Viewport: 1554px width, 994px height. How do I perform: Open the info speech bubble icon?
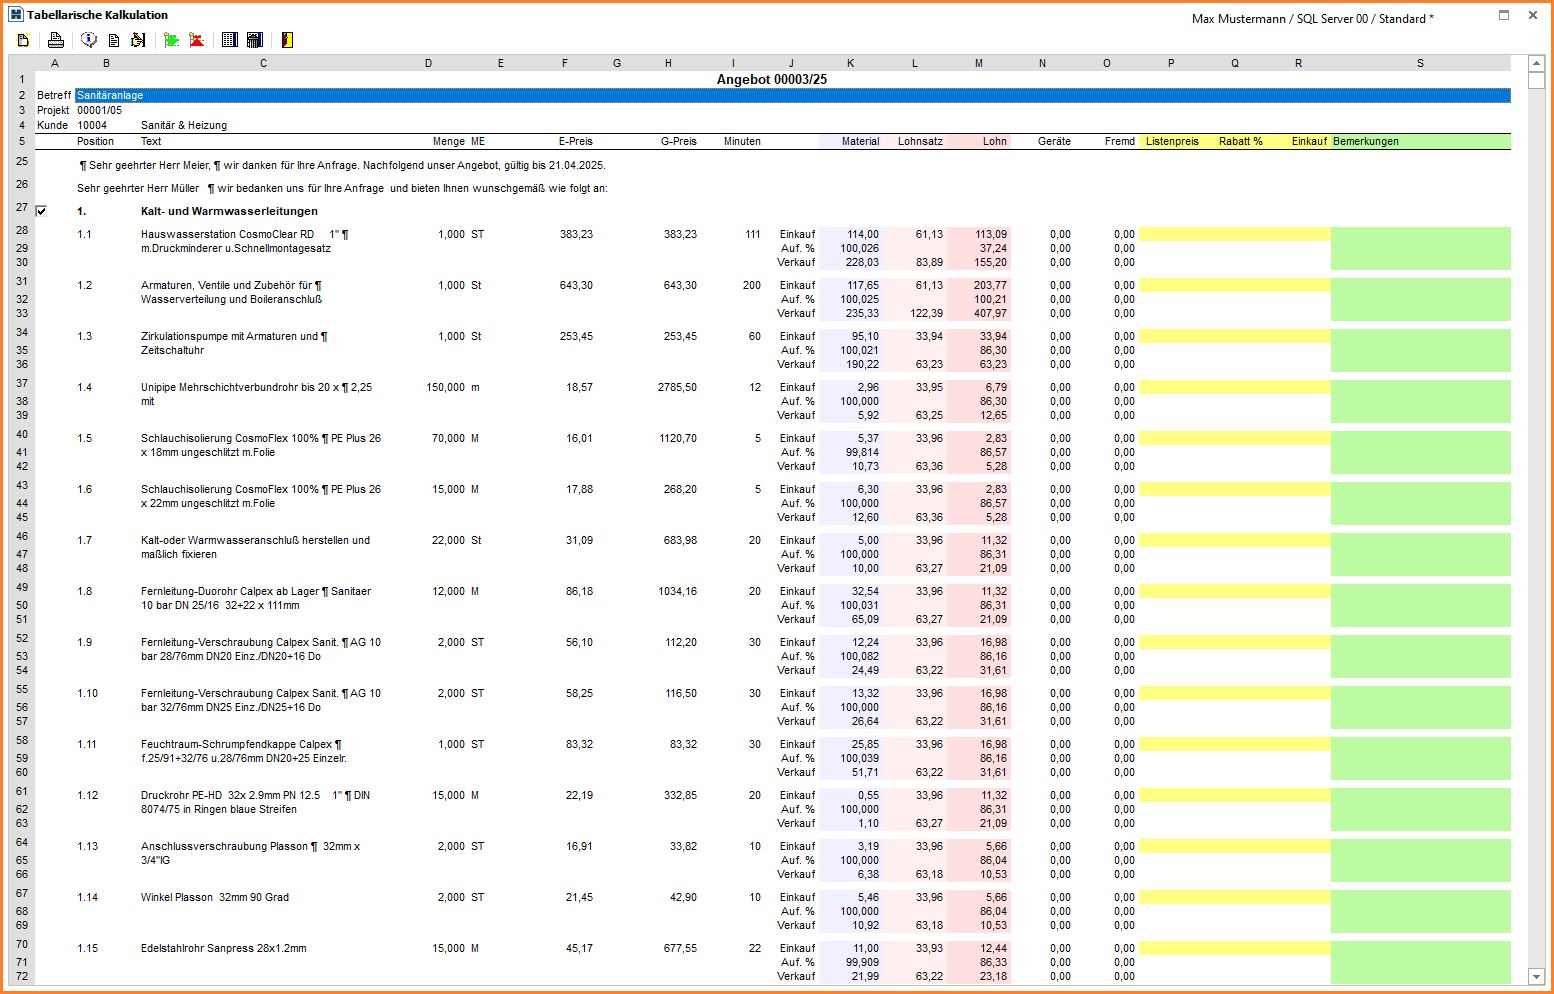pyautogui.click(x=89, y=40)
